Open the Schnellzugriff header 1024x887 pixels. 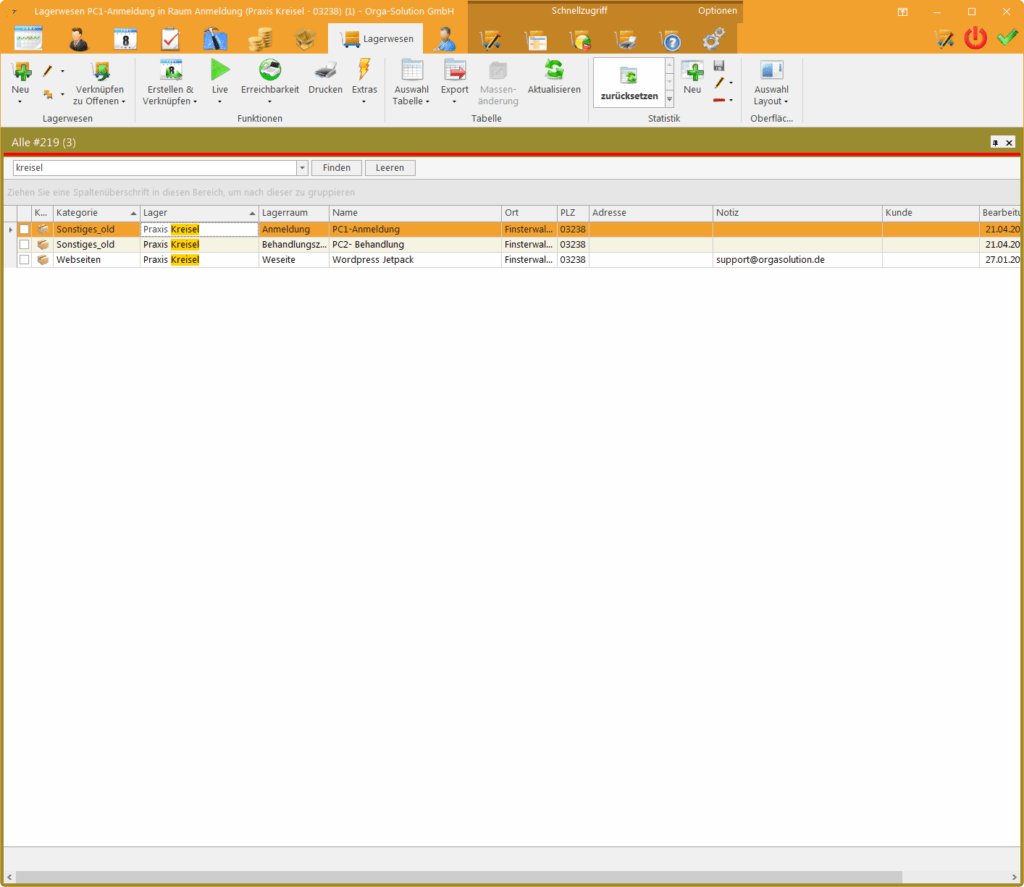(x=579, y=10)
